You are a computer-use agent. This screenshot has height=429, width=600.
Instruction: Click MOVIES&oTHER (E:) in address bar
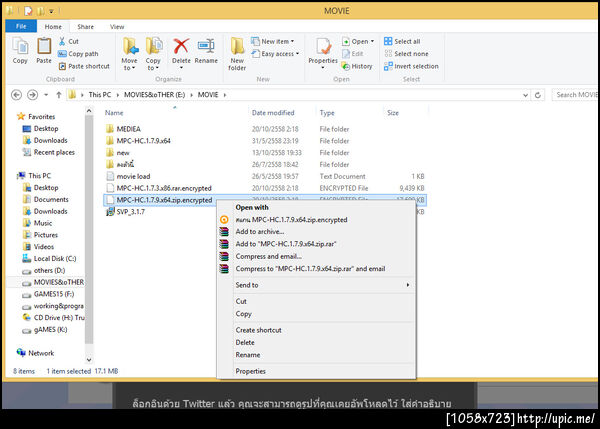pyautogui.click(x=154, y=95)
